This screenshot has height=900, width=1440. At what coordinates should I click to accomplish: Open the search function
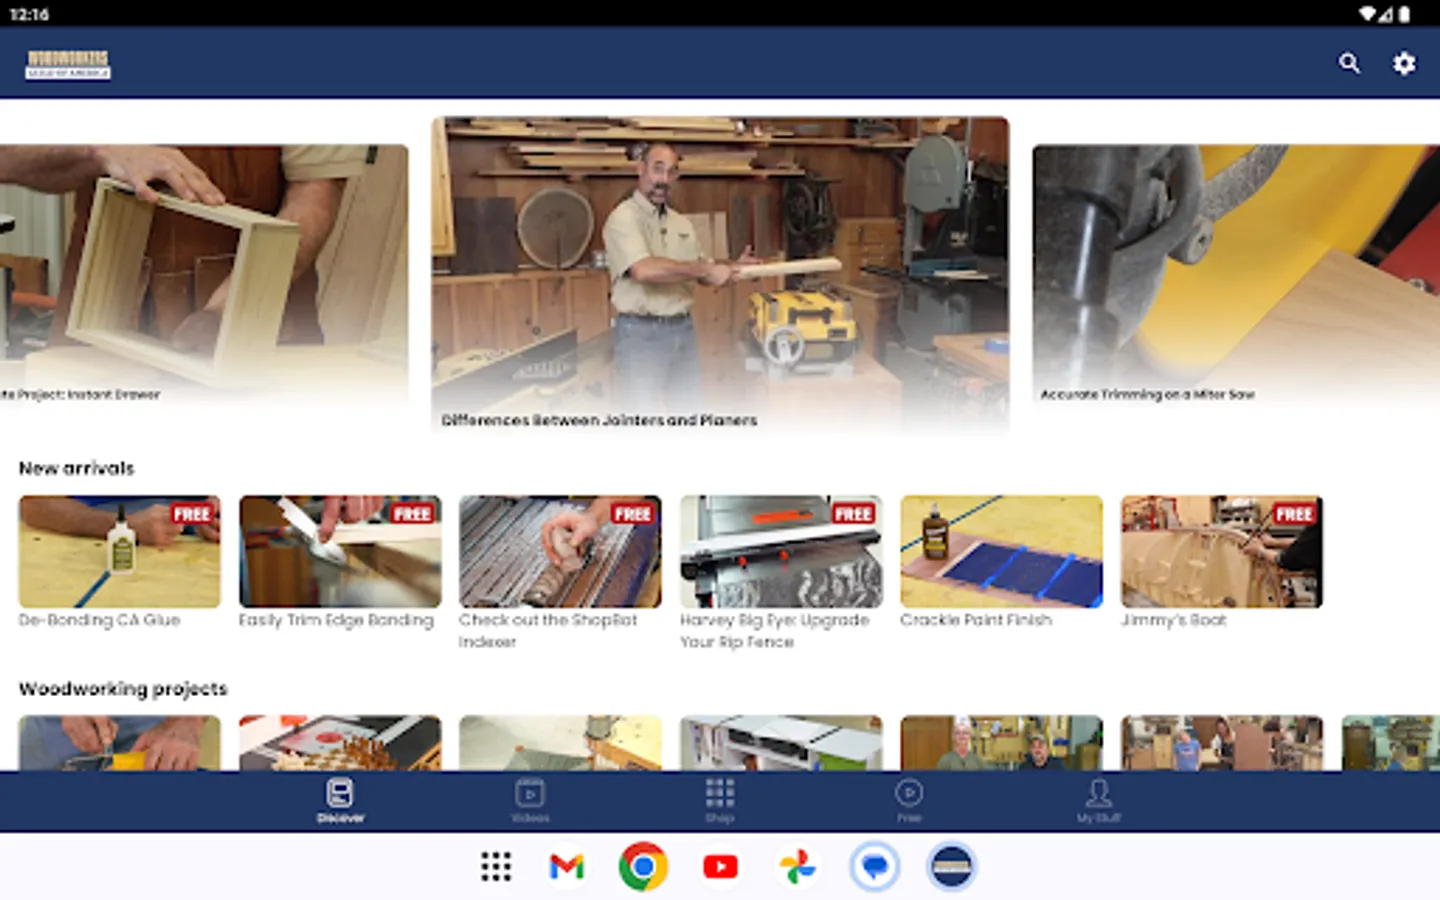[1350, 63]
